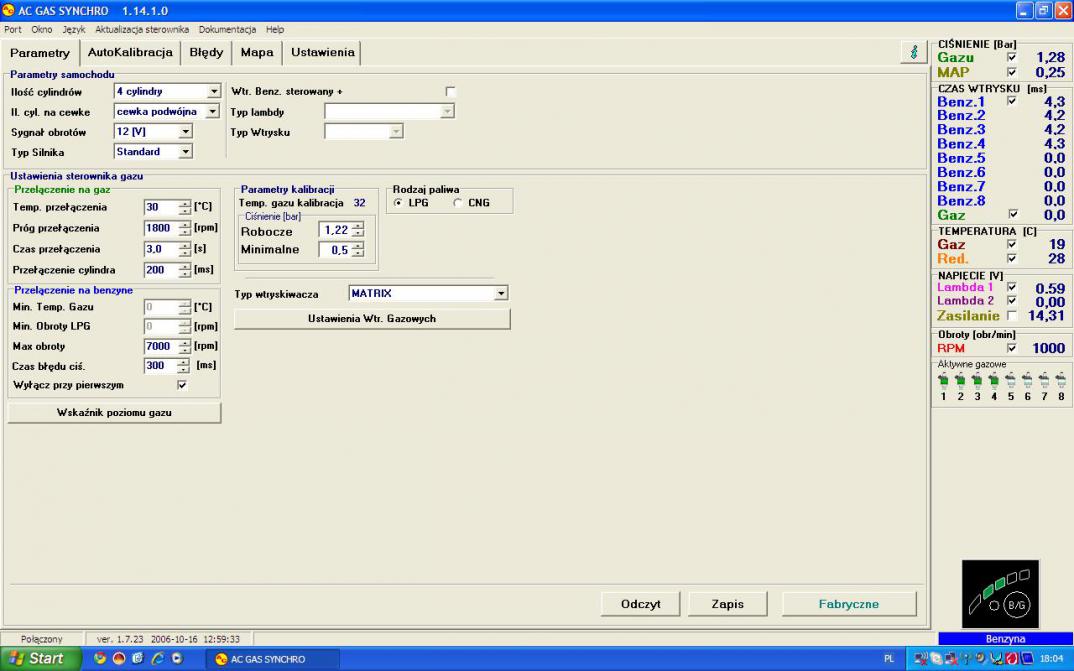Open Internet Explorer from quick launch

(x=158, y=659)
